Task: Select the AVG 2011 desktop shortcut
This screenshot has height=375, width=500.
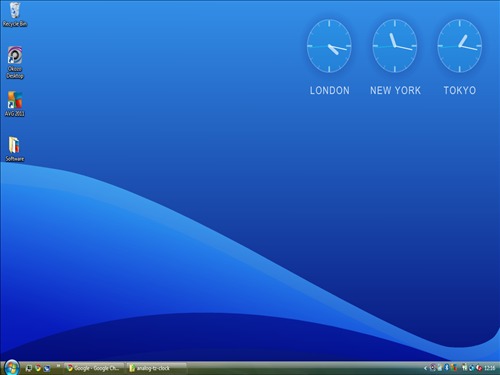Action: (x=15, y=104)
